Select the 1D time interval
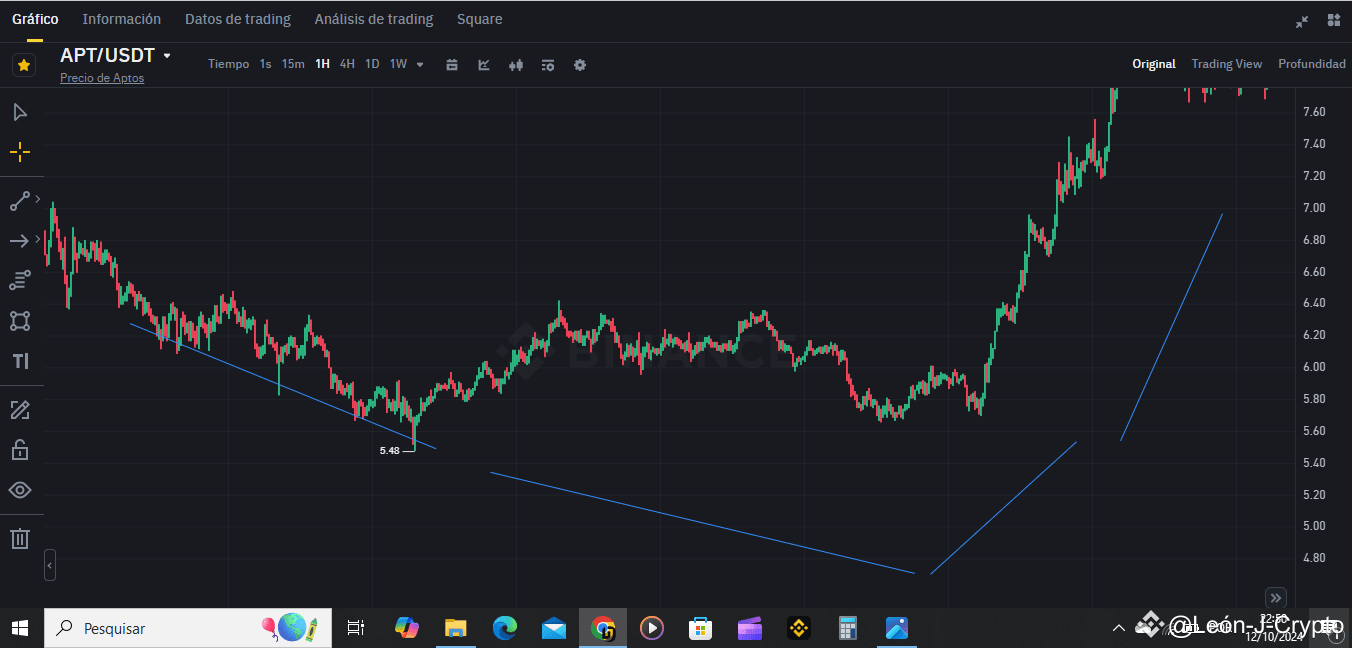 pos(372,64)
